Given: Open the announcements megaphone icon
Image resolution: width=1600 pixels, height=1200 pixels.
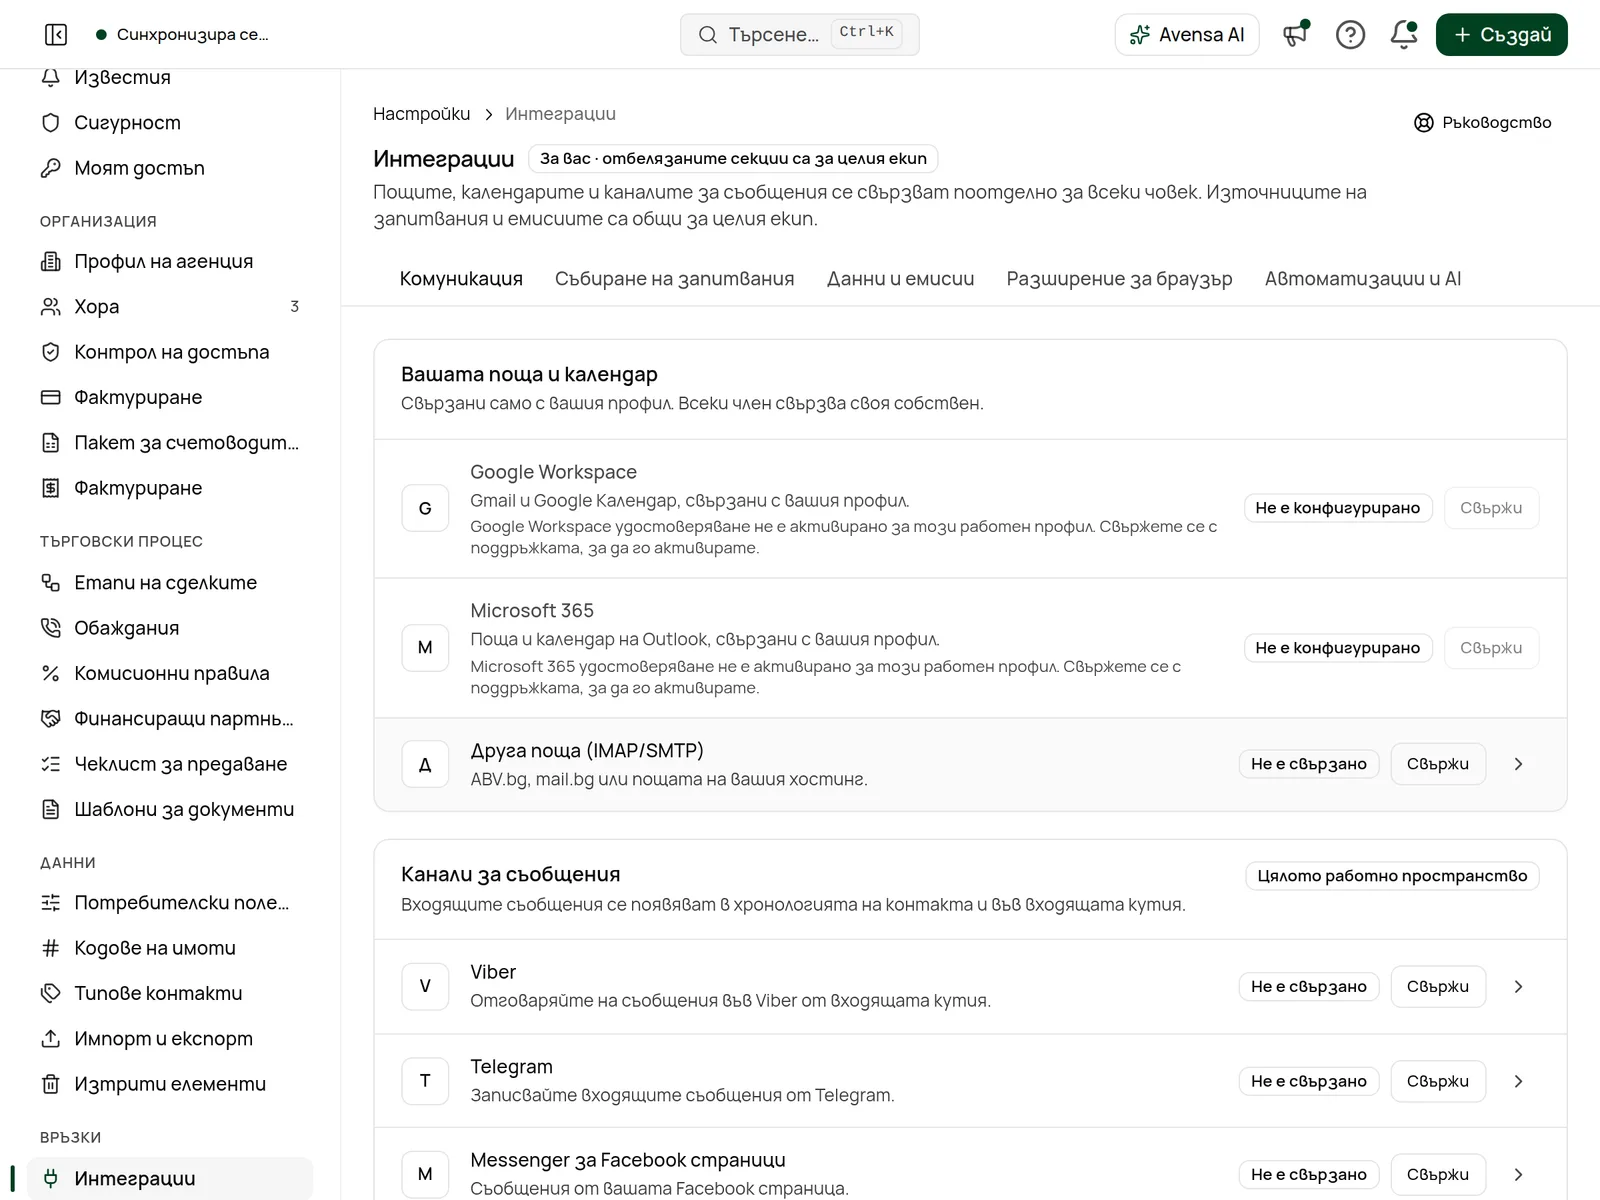Looking at the screenshot, I should (1296, 35).
